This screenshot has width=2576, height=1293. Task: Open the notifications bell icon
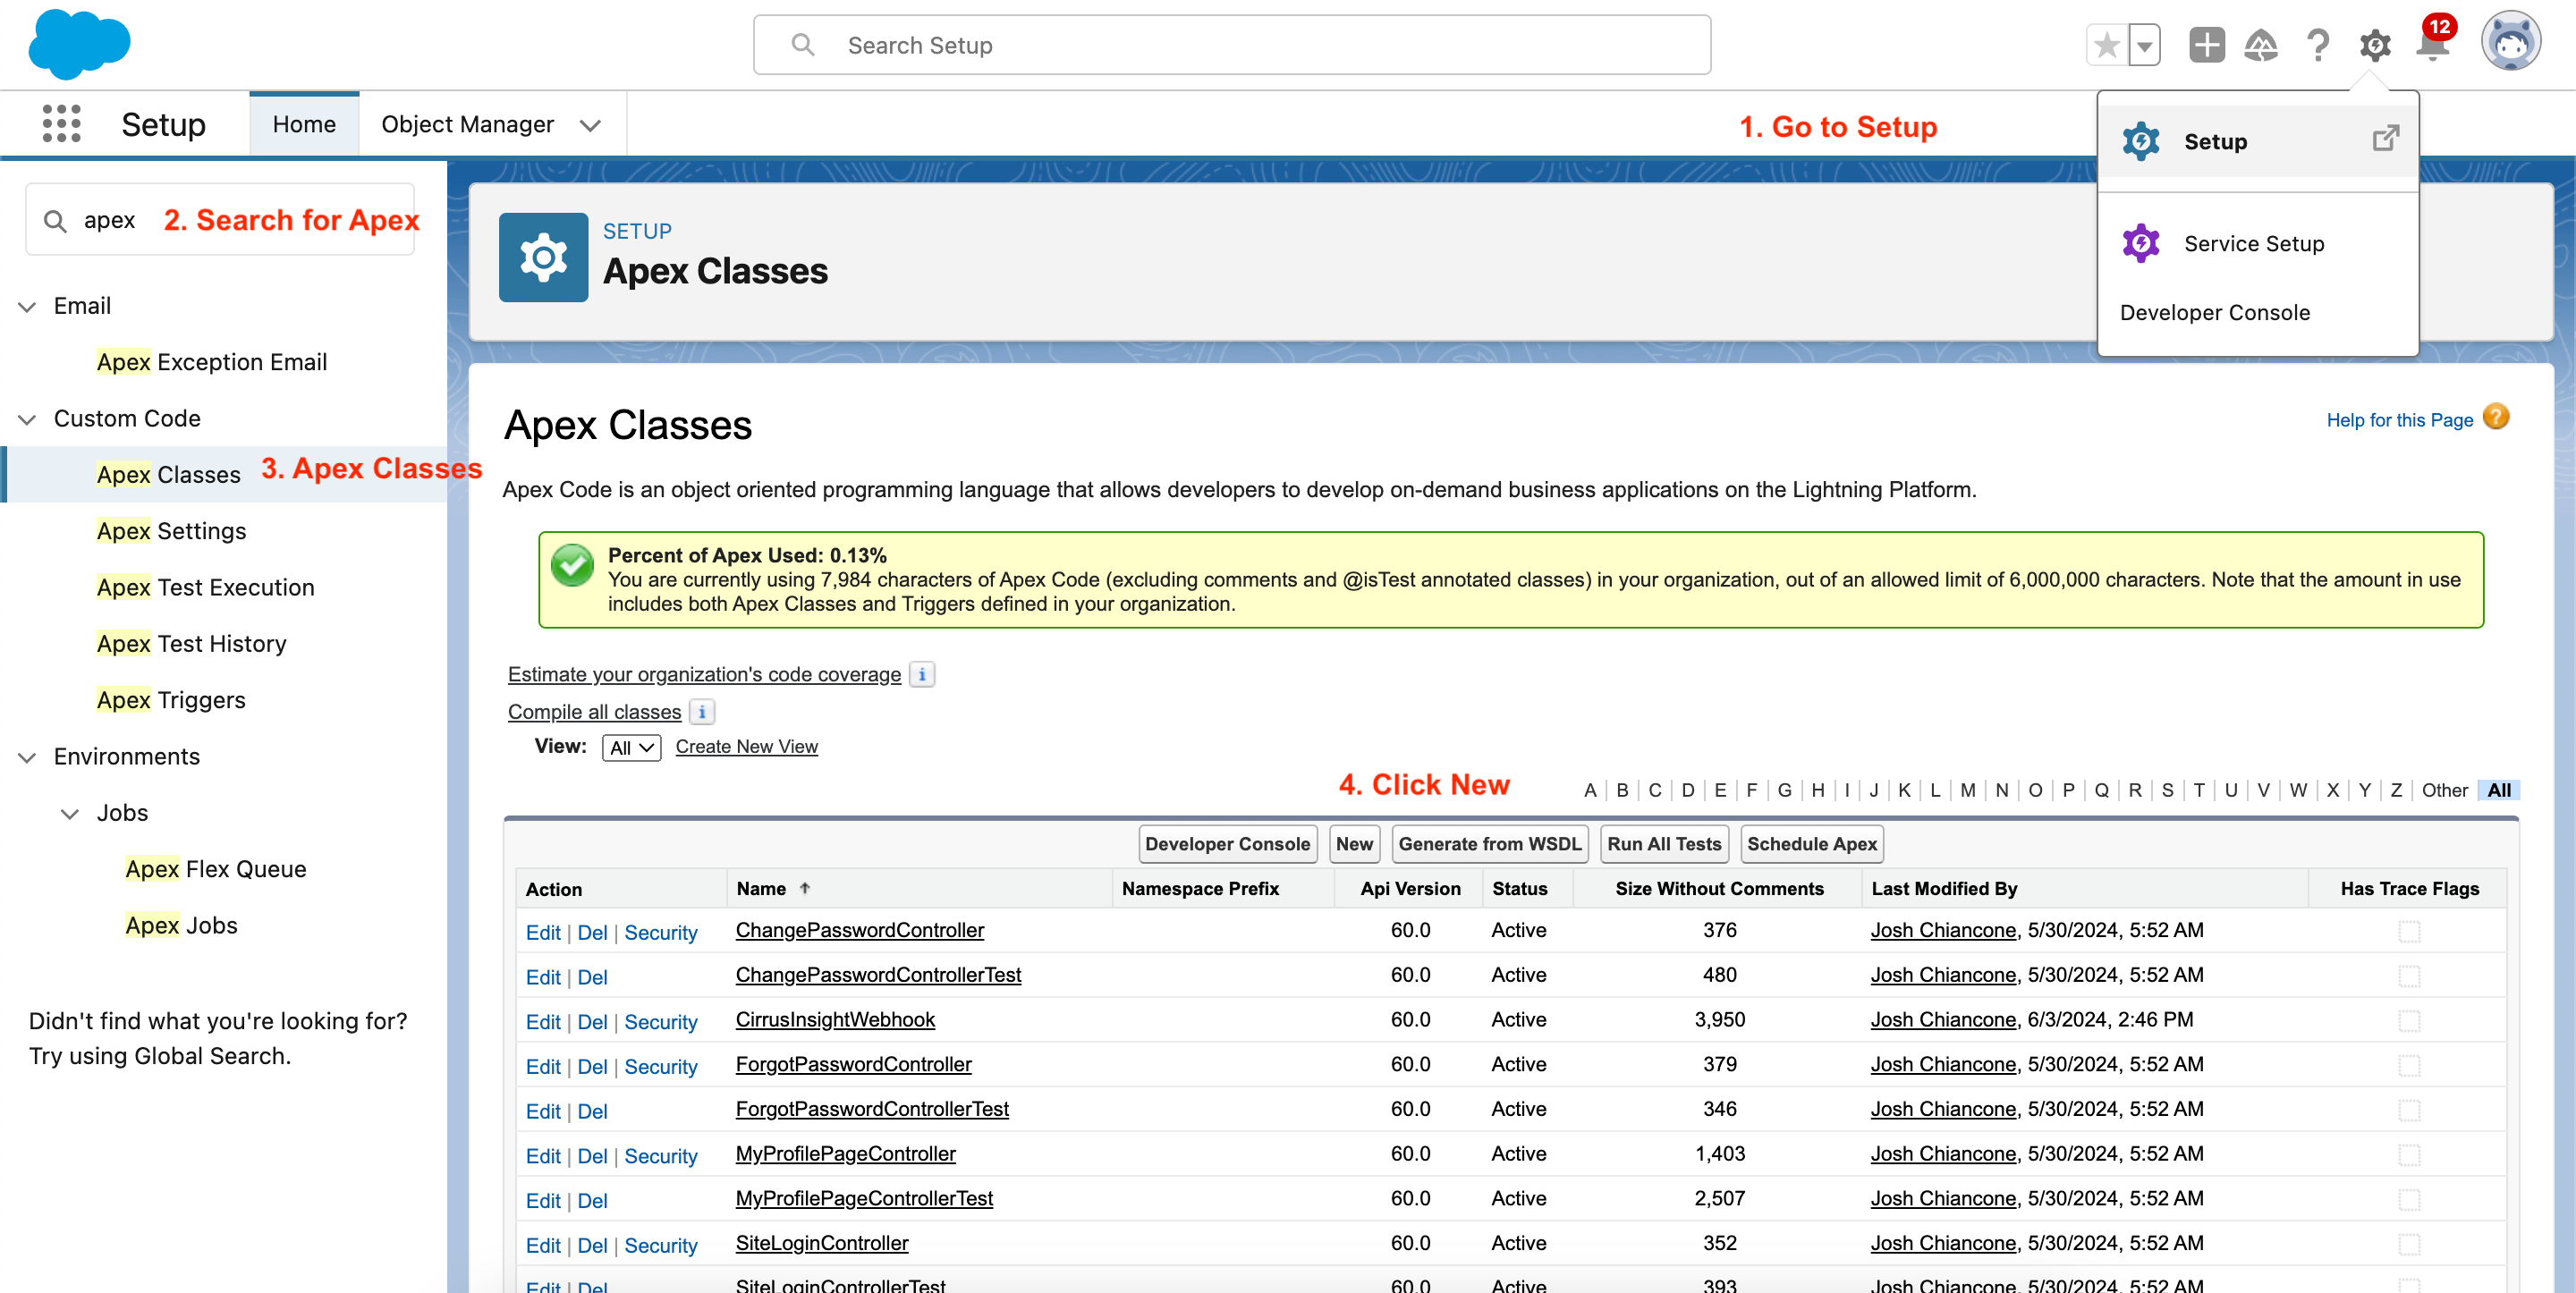(x=2433, y=45)
